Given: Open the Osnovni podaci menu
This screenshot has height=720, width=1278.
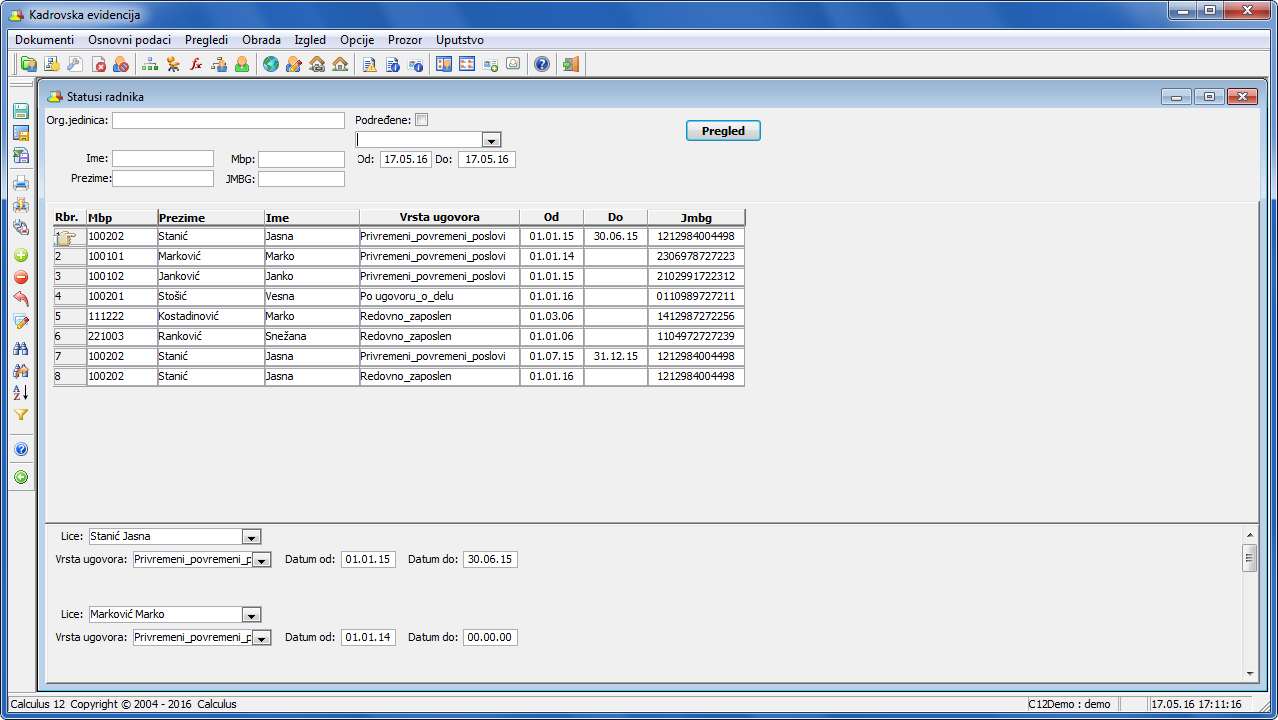Looking at the screenshot, I should 129,40.
